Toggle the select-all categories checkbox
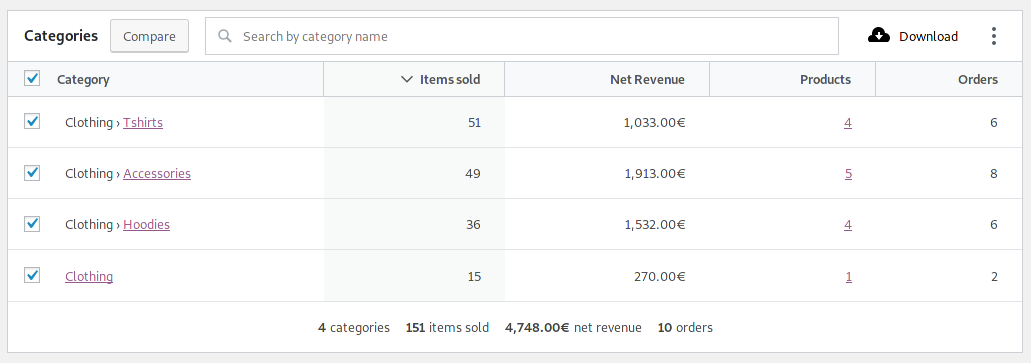 coord(32,79)
